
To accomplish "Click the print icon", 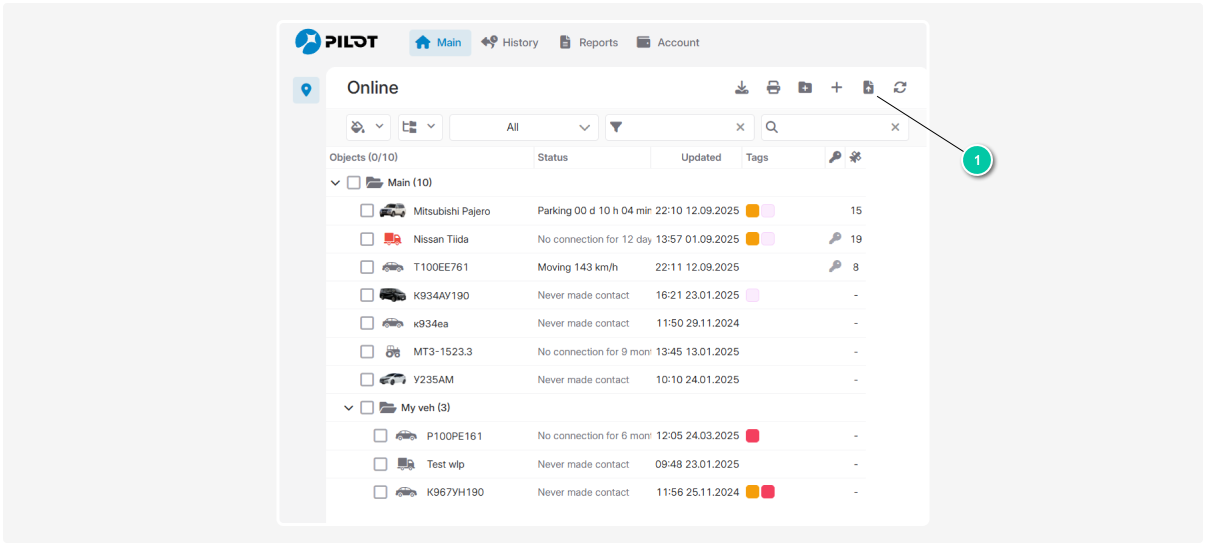I will (x=773, y=88).
